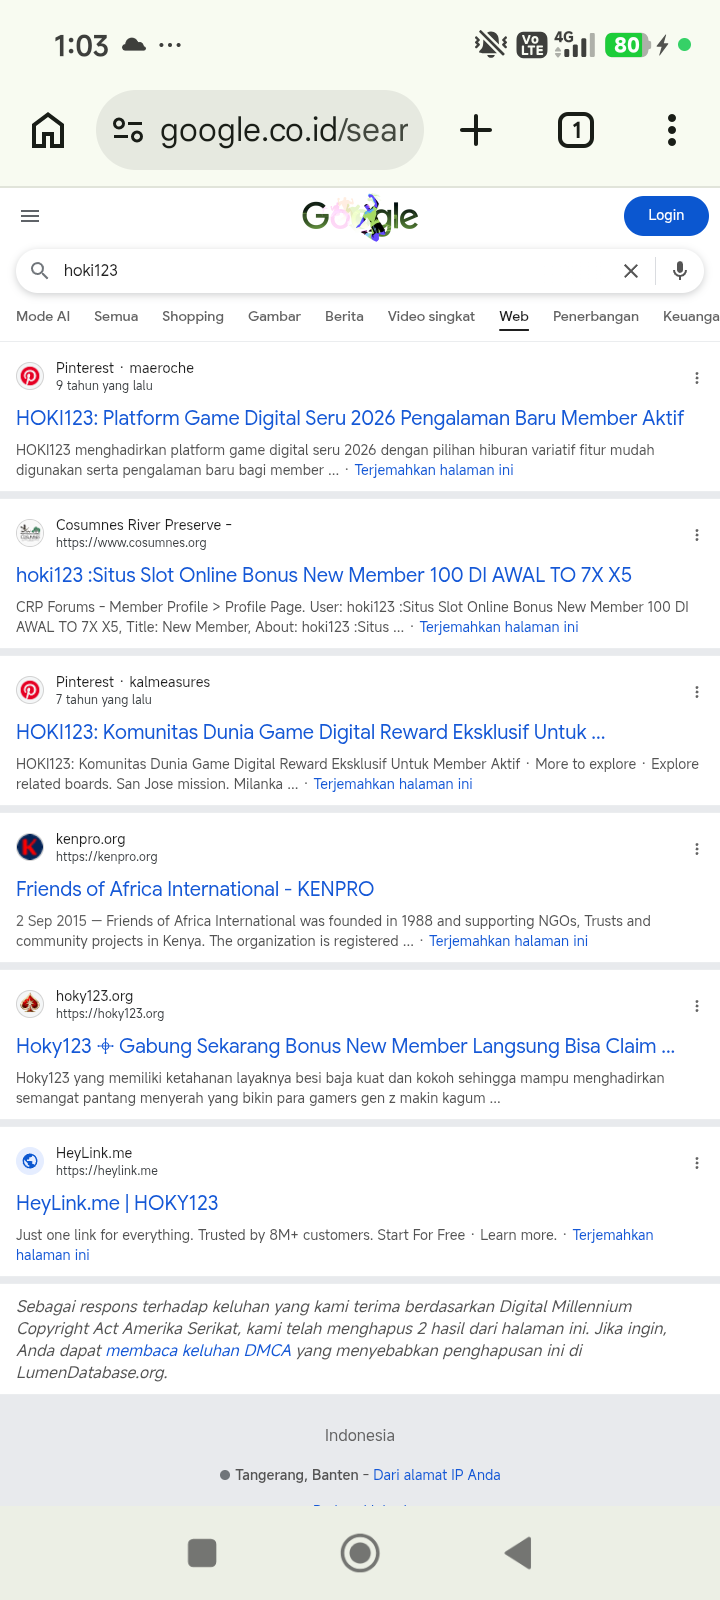720x1600 pixels.
Task: Click the blue Login button
Action: [666, 216]
